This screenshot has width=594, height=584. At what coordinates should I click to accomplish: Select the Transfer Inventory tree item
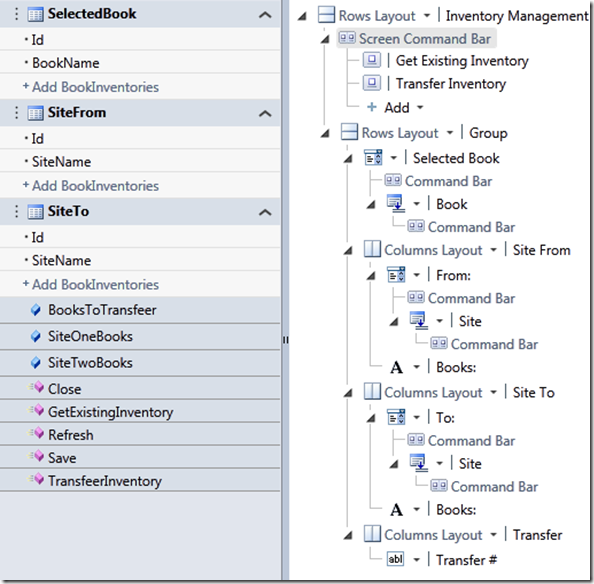coord(451,84)
